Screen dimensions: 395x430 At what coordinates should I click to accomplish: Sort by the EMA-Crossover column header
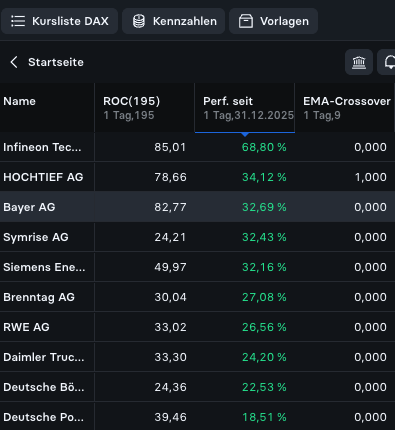tap(344, 107)
